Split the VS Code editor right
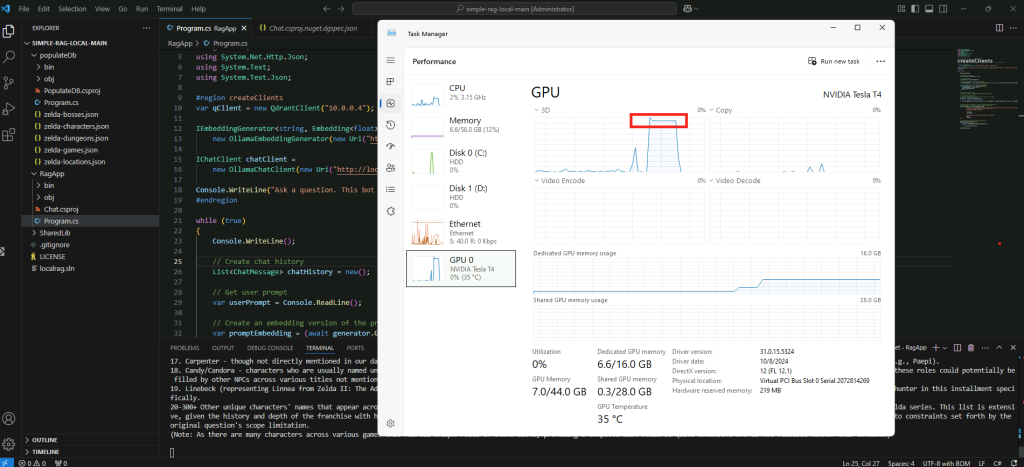 click(999, 28)
